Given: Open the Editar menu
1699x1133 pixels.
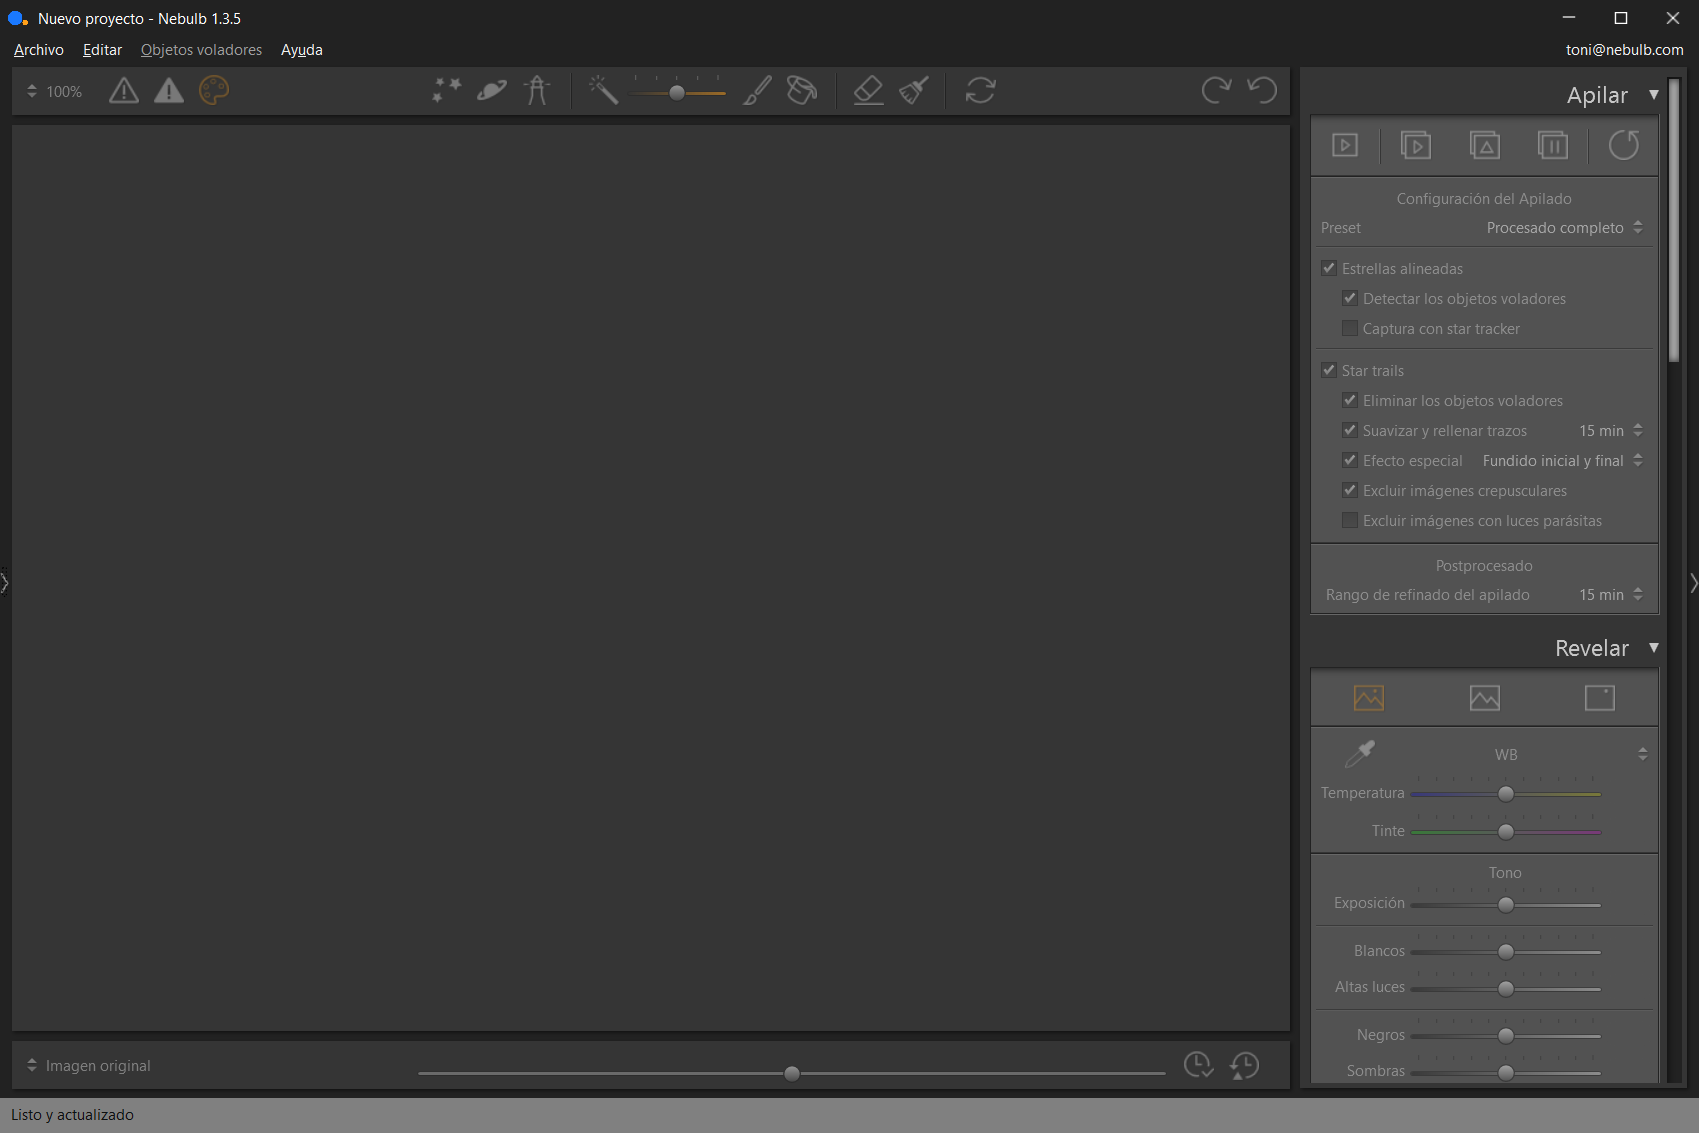Looking at the screenshot, I should click(102, 49).
